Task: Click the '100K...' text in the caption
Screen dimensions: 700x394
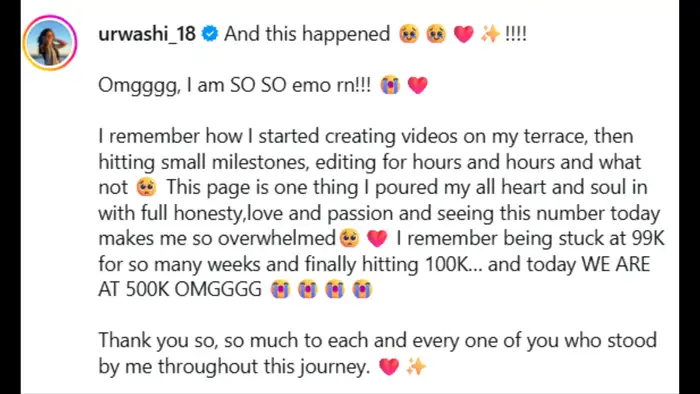Action: [454, 264]
